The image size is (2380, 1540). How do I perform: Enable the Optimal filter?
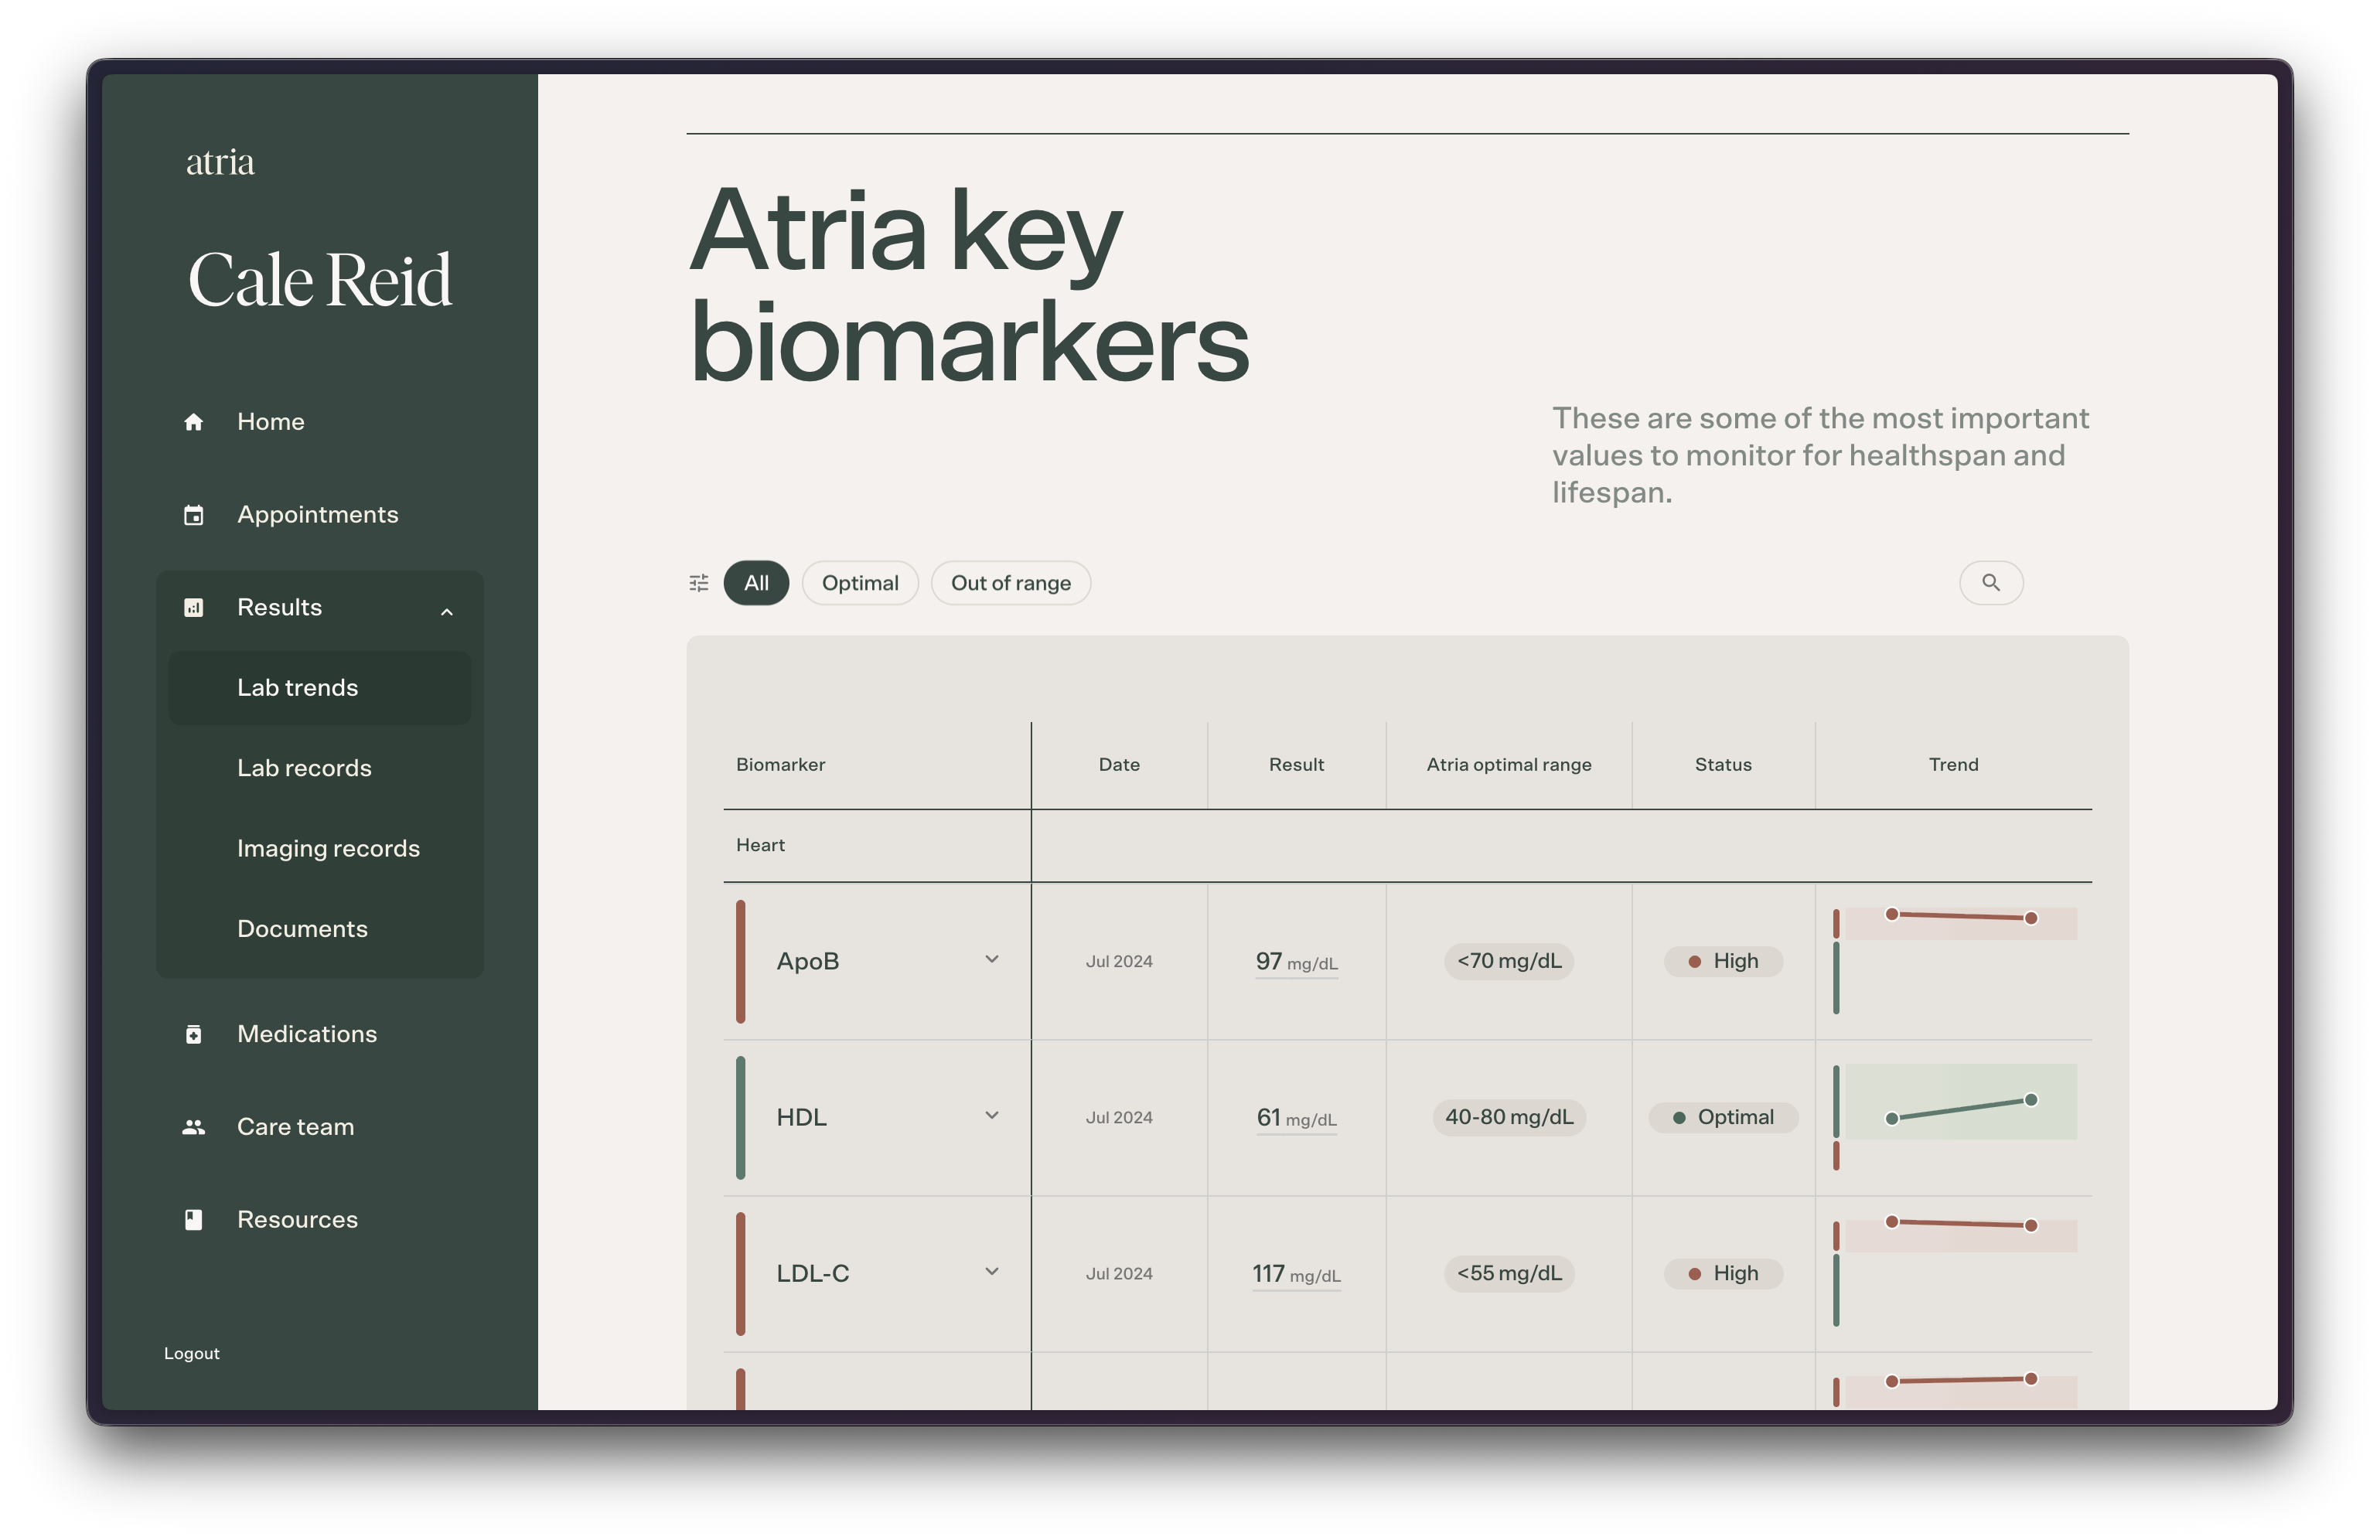[860, 582]
